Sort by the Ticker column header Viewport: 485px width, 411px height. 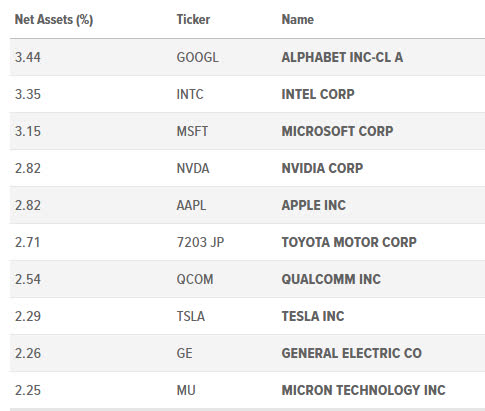[193, 20]
